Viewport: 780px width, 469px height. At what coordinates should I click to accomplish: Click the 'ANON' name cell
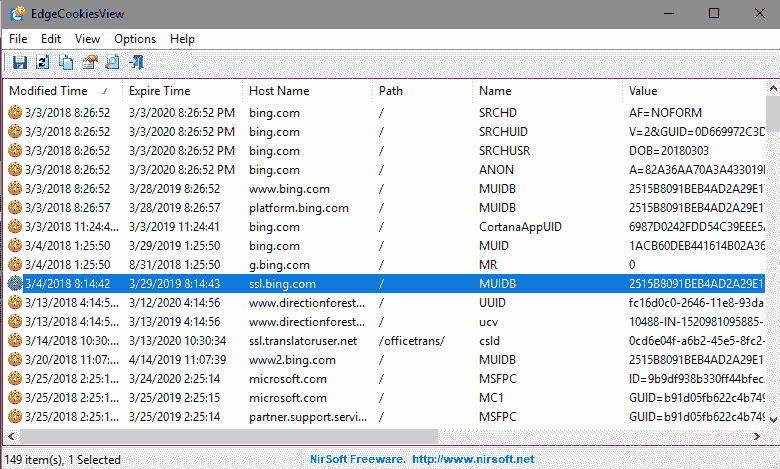[496, 170]
